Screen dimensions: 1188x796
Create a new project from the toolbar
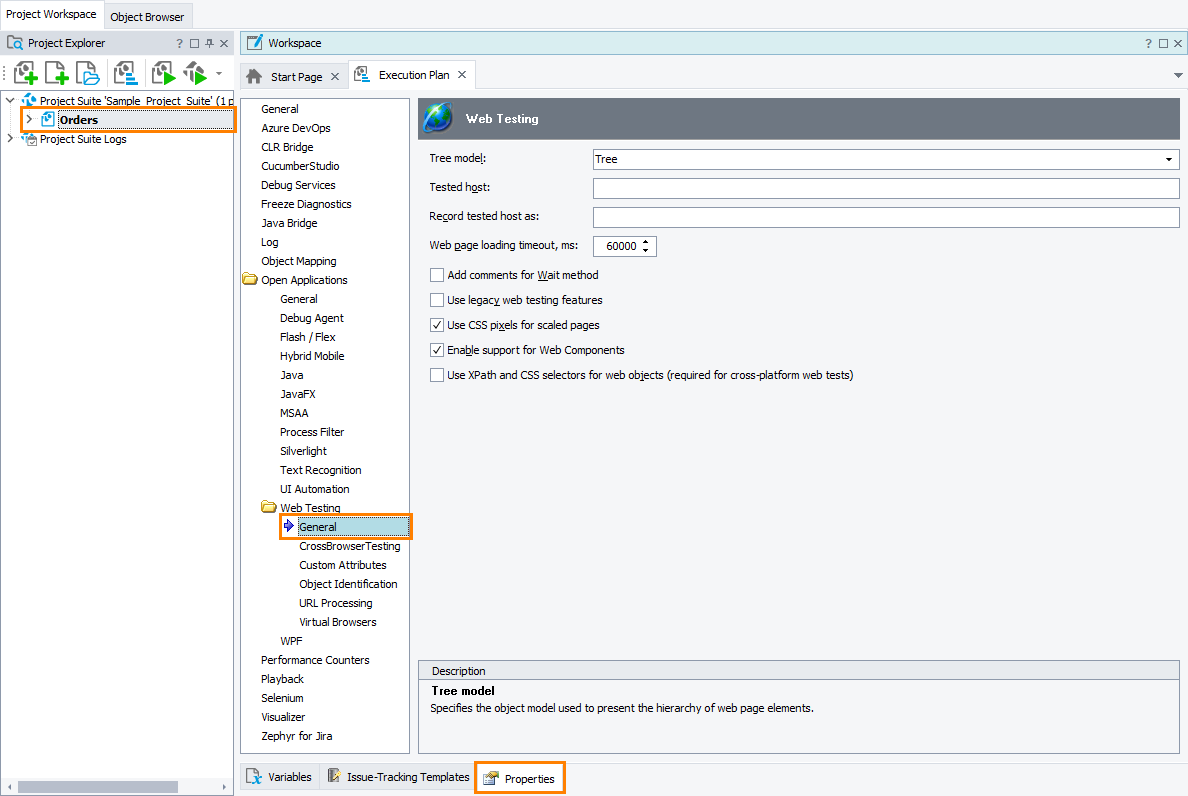pyautogui.click(x=25, y=72)
